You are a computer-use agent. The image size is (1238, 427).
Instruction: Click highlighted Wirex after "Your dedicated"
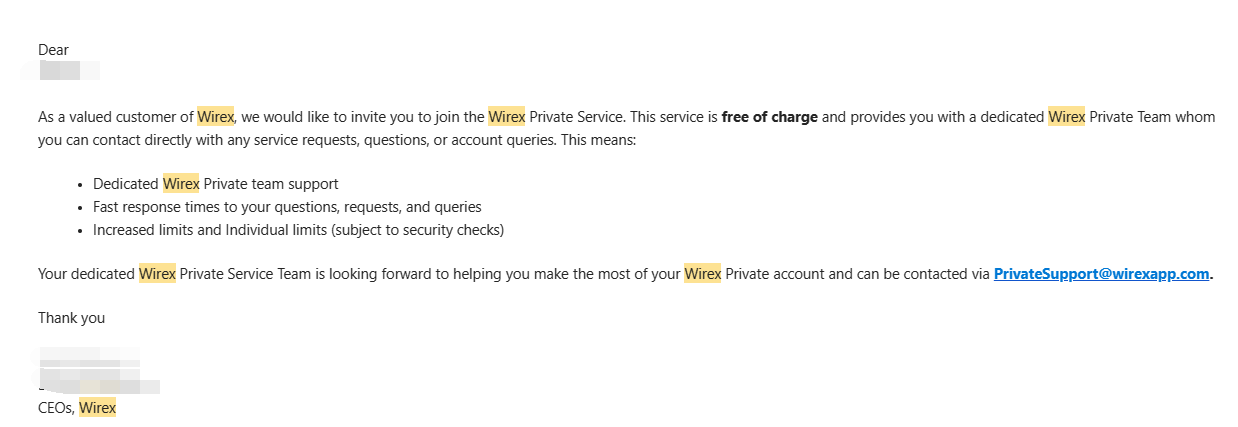[157, 274]
